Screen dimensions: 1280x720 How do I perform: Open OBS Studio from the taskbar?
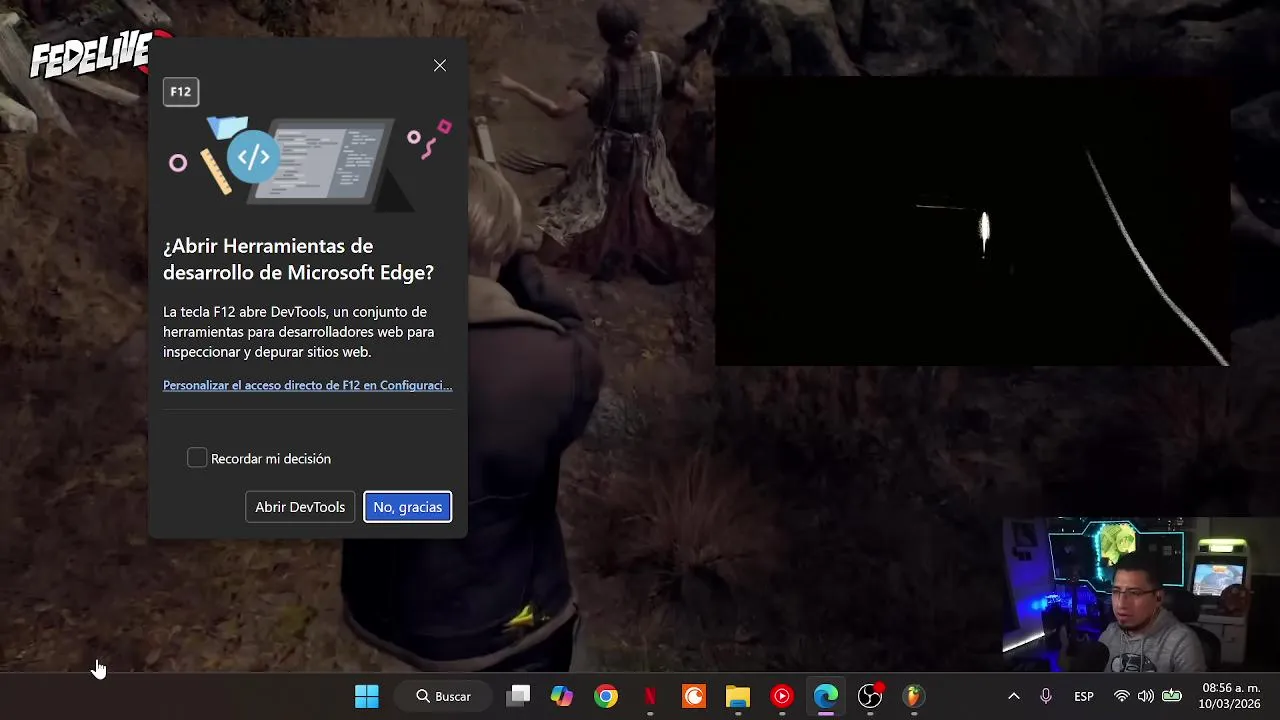(870, 696)
